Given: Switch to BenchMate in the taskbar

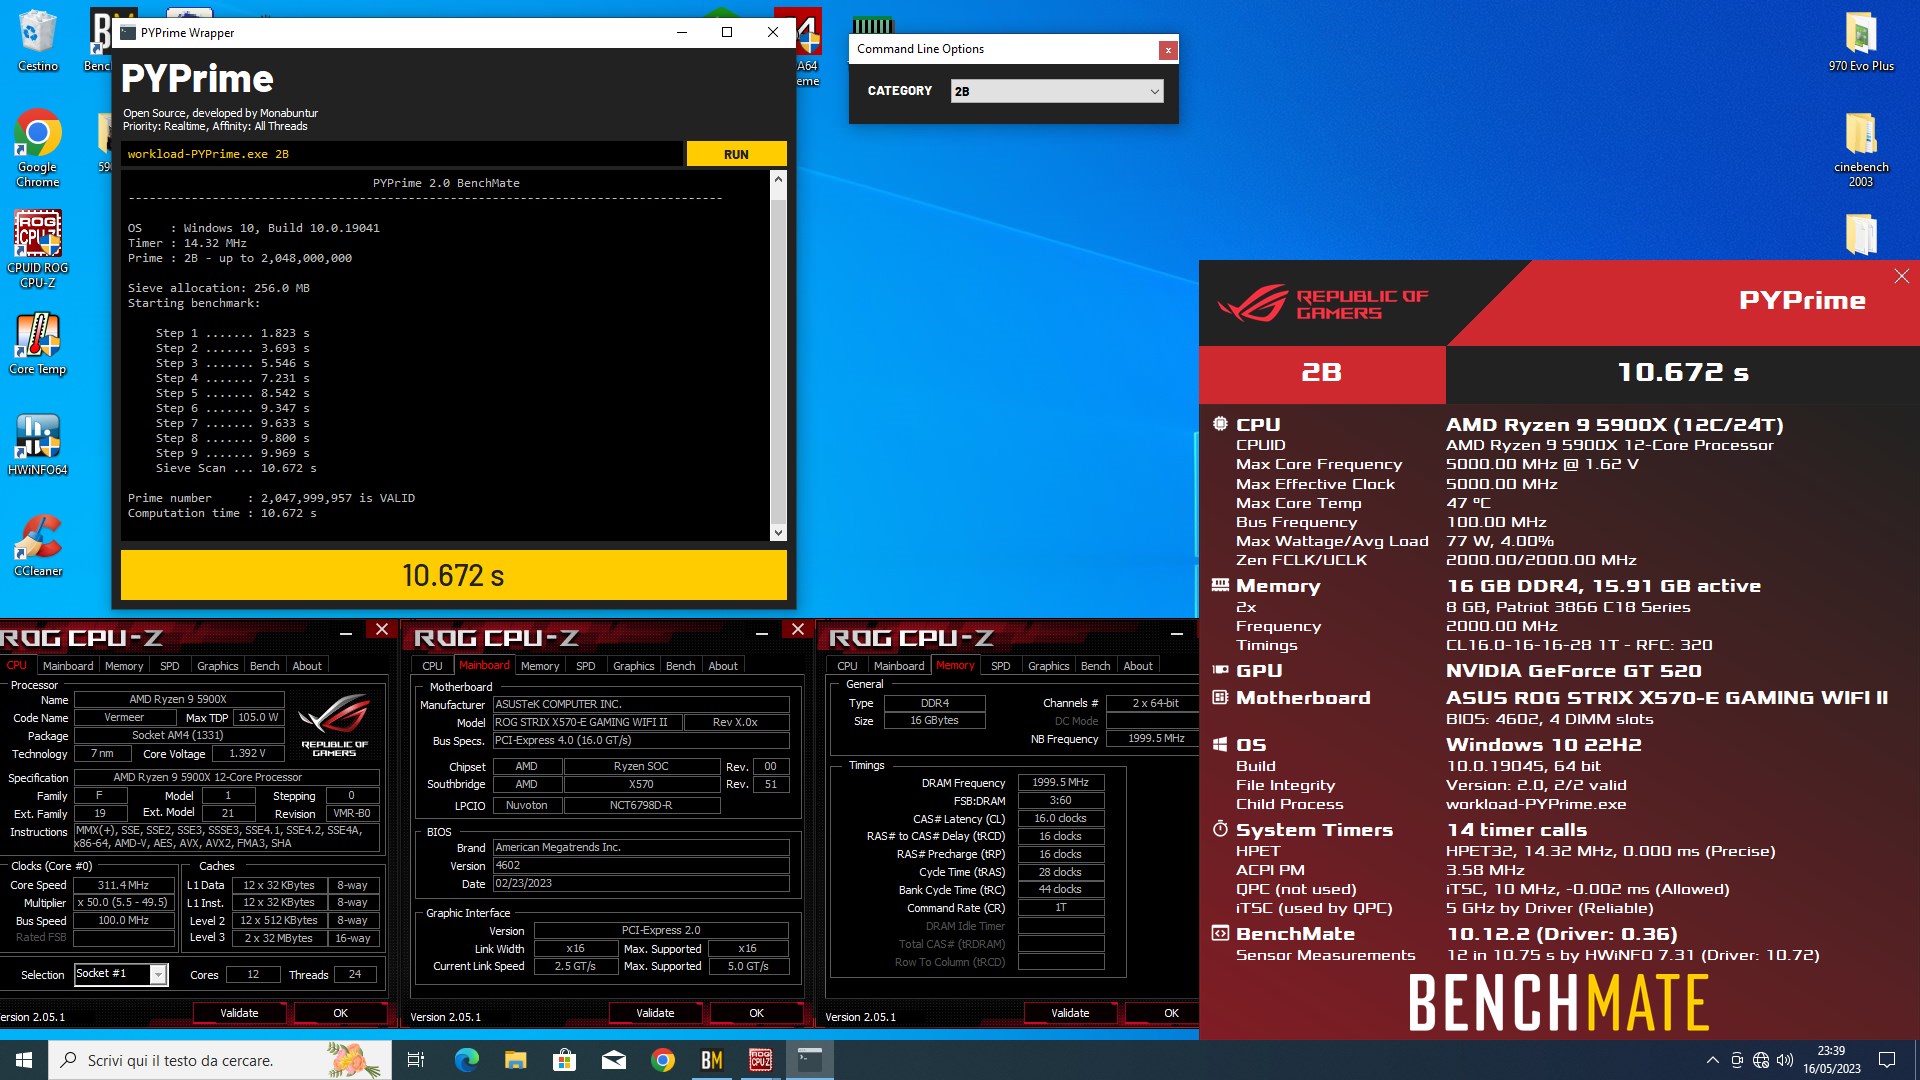Looking at the screenshot, I should [x=711, y=1060].
